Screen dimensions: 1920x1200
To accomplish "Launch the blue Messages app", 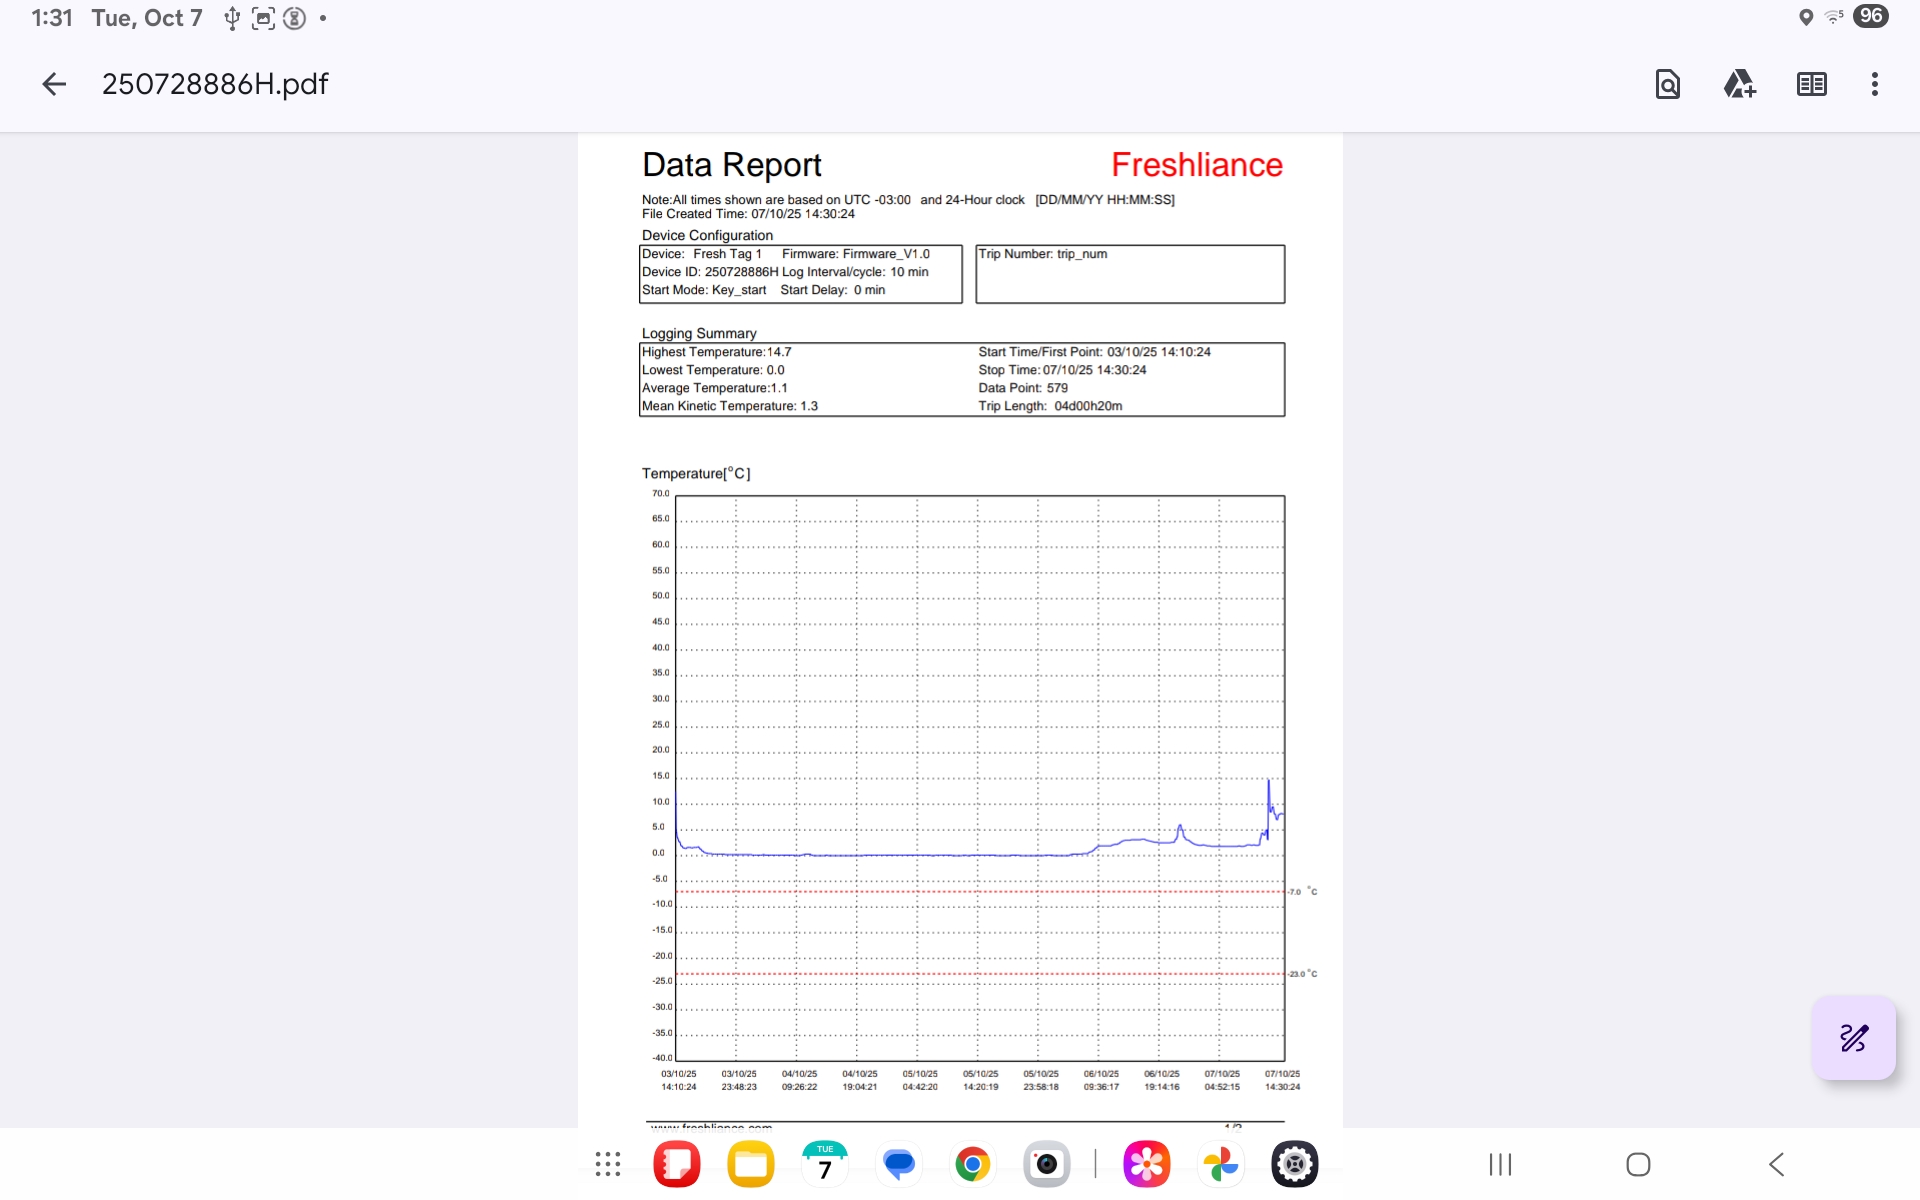I will [x=899, y=1164].
